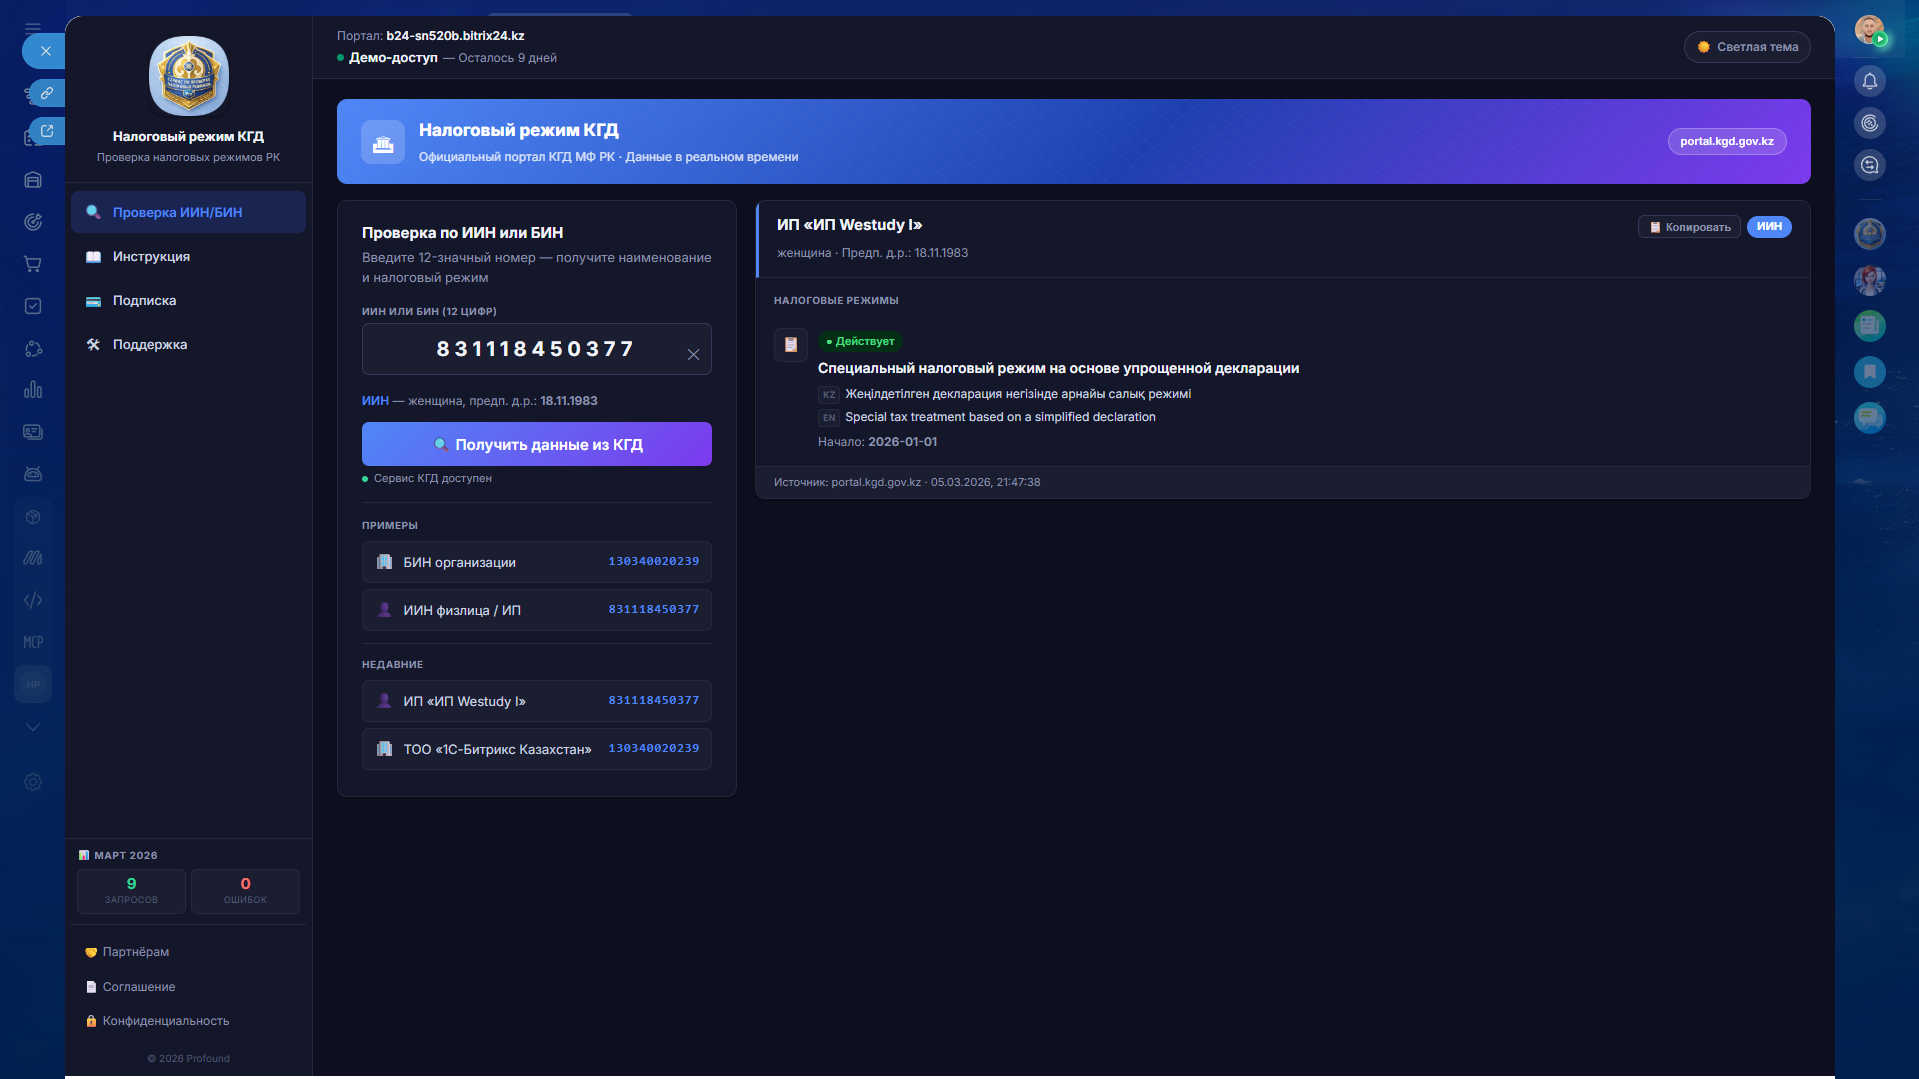Open recent entry ИП «ИП Westudy I»

pyautogui.click(x=536, y=701)
